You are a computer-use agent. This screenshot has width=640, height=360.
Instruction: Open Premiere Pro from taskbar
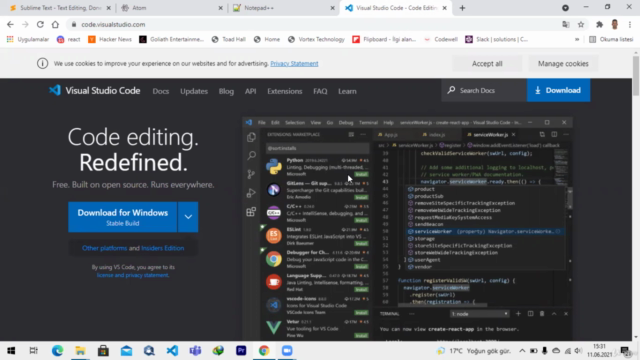241,351
